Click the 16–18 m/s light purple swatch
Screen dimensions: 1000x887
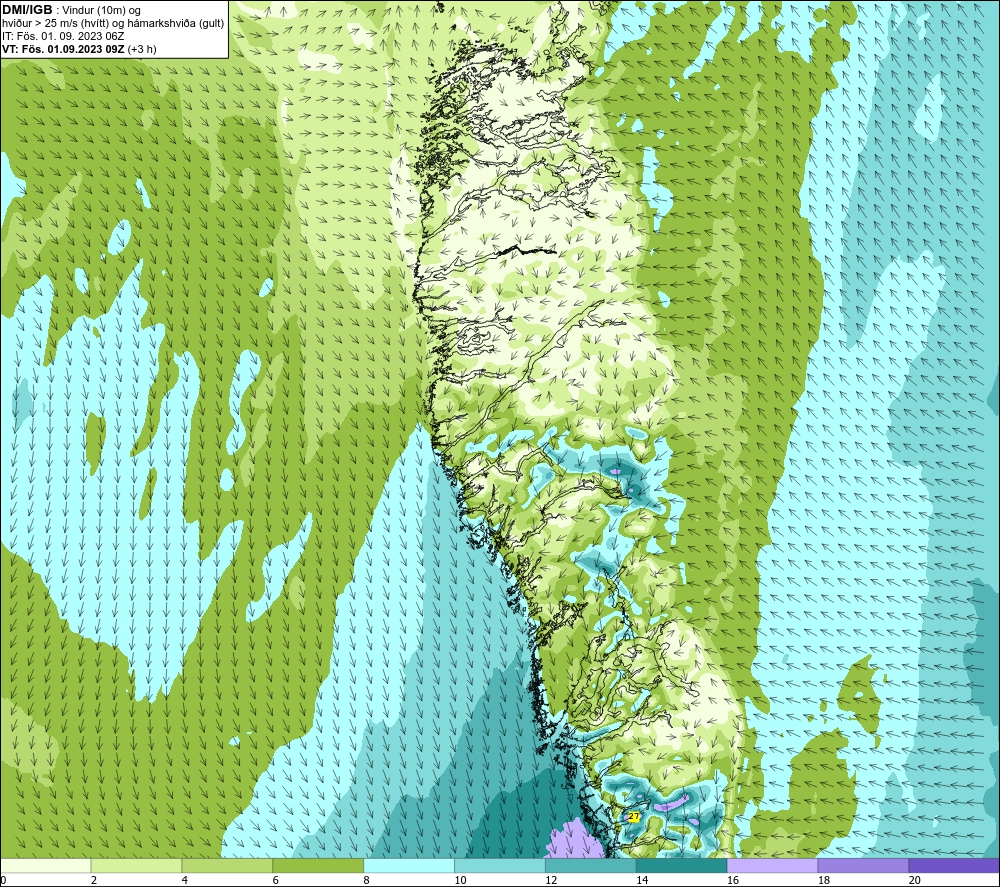click(x=772, y=865)
